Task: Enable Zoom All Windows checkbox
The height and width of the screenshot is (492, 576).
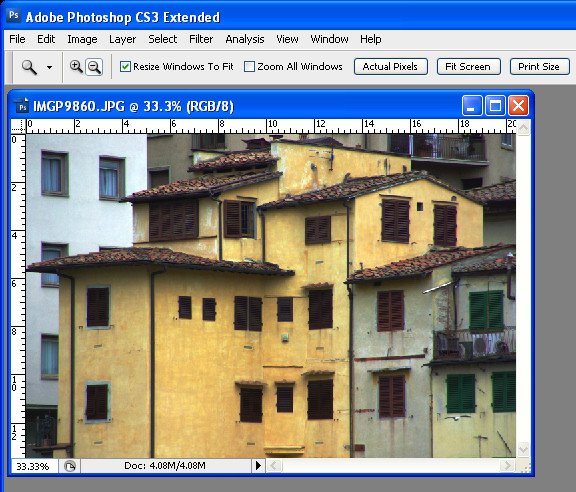Action: (x=249, y=67)
